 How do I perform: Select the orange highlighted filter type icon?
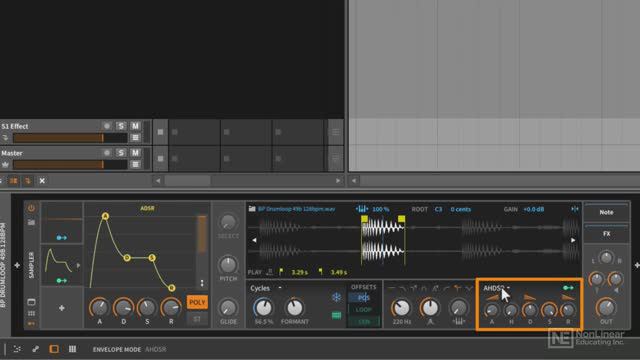coord(458,289)
